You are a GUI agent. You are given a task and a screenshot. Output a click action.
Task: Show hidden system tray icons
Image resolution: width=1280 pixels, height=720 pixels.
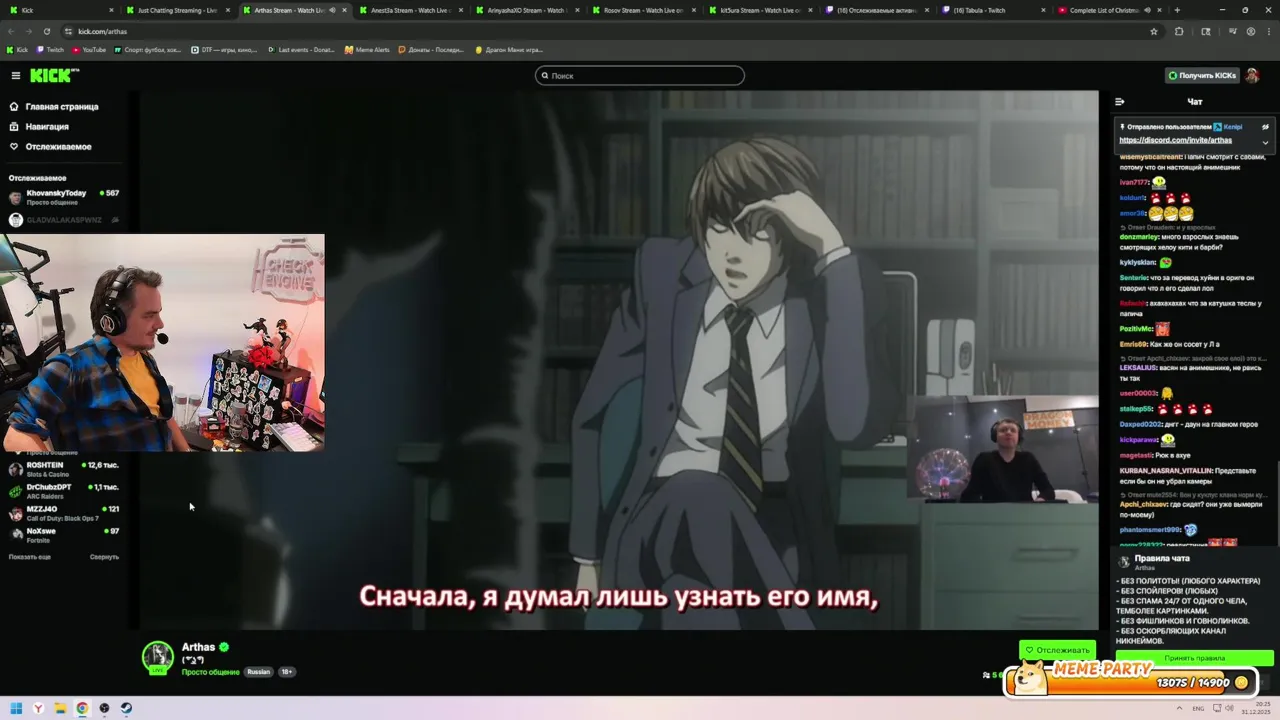1180,709
